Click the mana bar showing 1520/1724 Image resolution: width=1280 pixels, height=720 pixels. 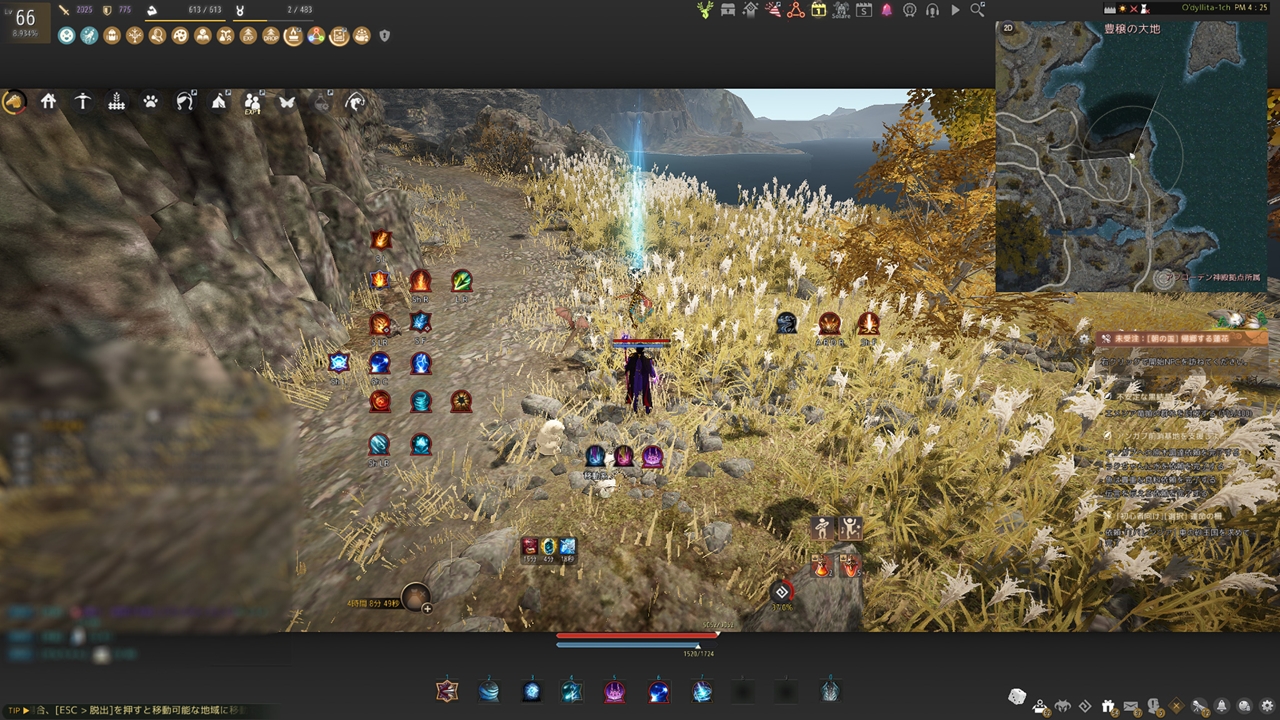point(637,645)
